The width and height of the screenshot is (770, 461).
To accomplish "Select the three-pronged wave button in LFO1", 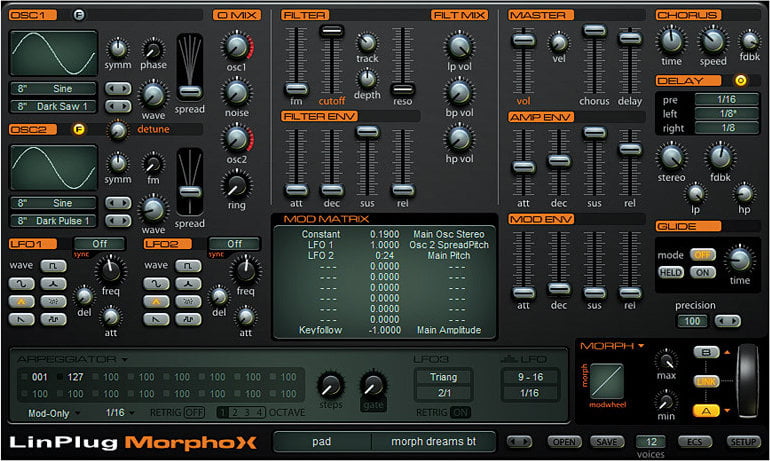I will (53, 284).
